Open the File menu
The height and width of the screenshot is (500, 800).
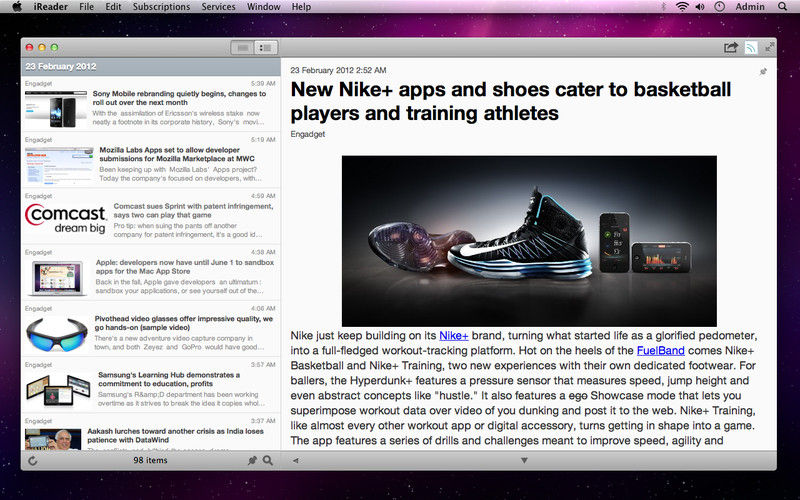coord(87,7)
